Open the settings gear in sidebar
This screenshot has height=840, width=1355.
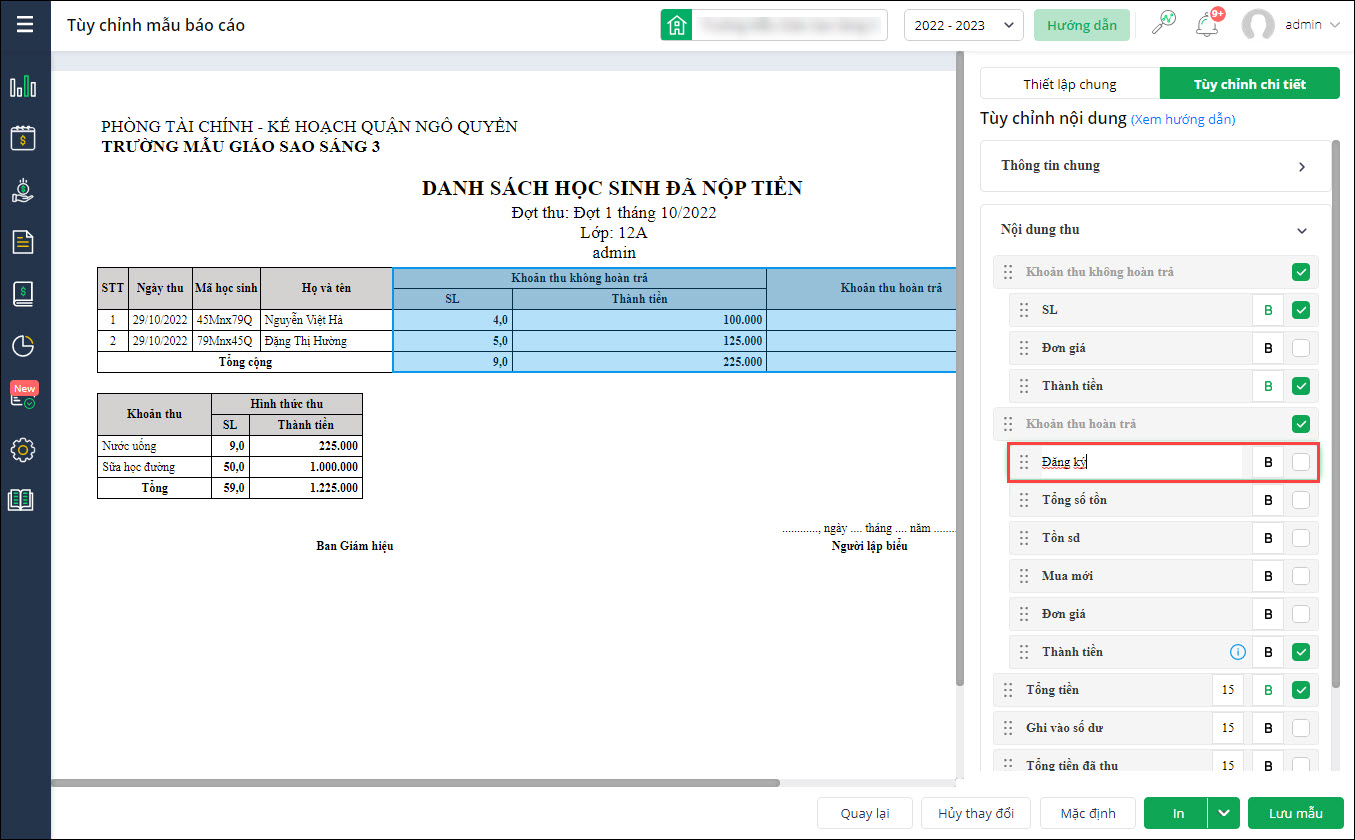click(x=22, y=450)
